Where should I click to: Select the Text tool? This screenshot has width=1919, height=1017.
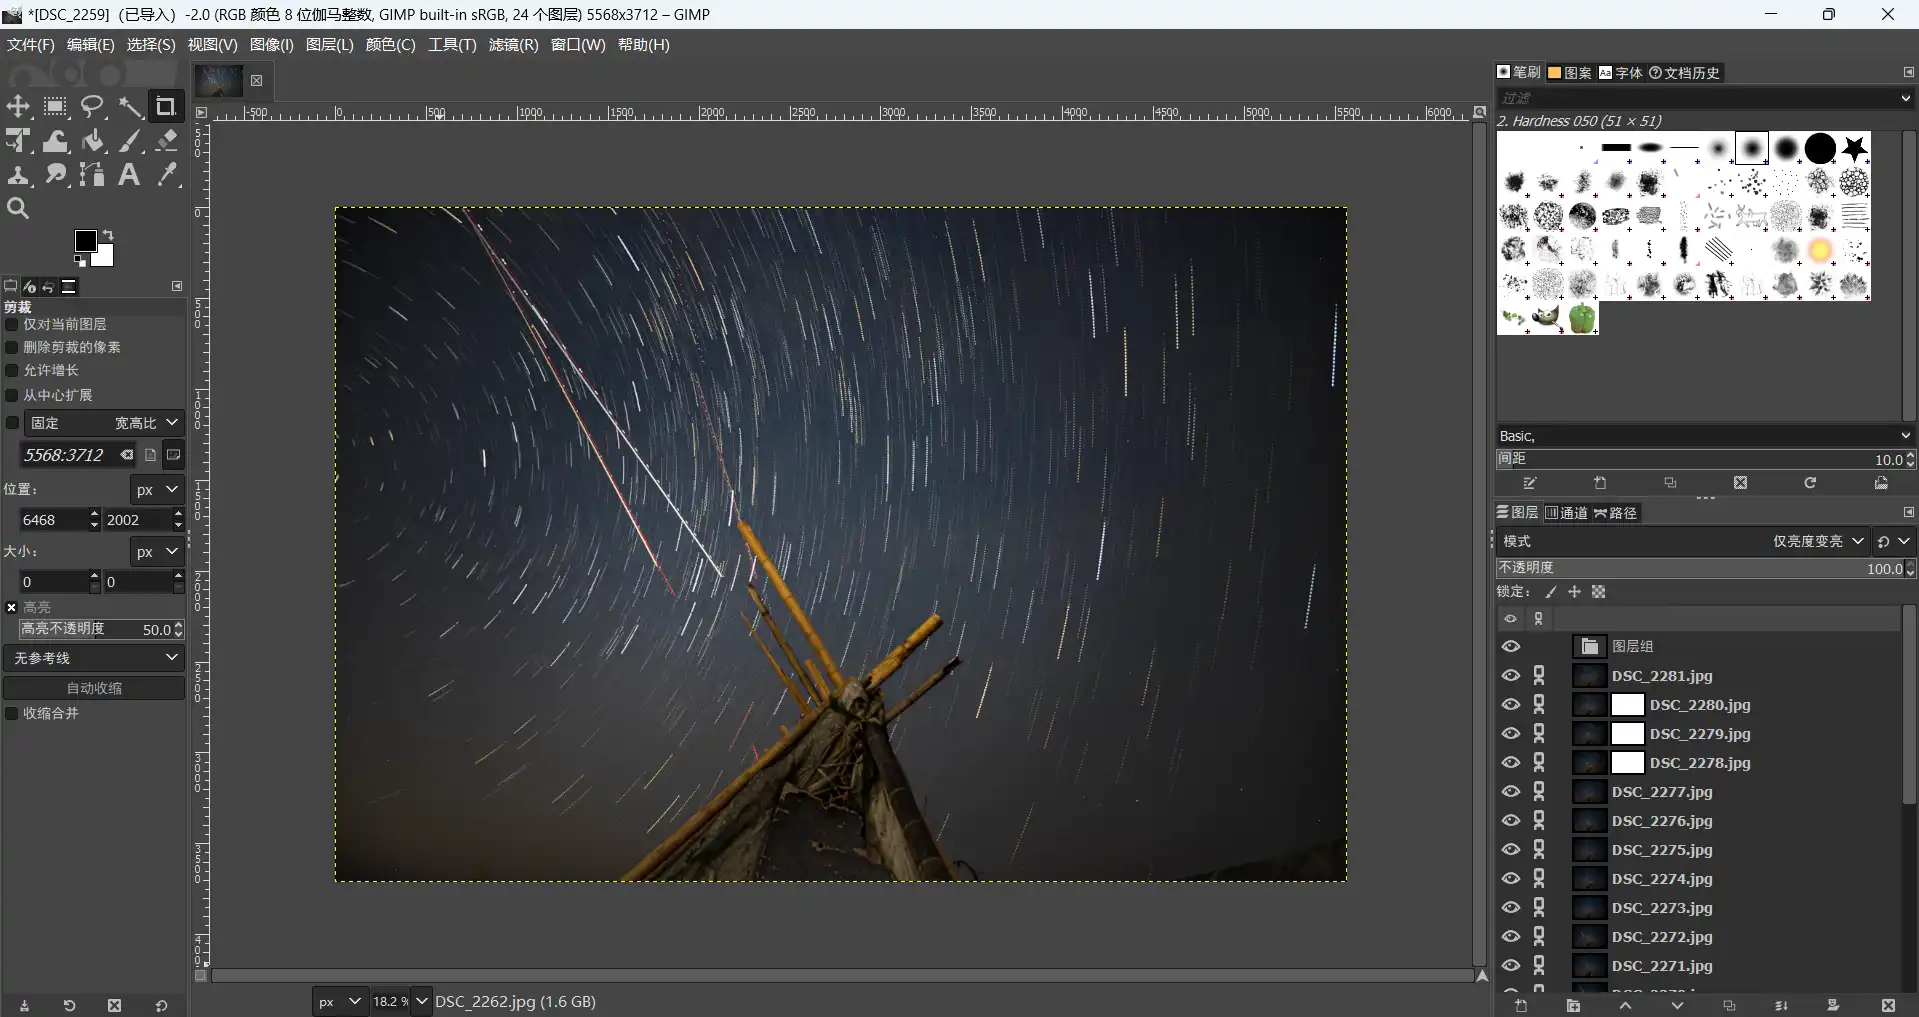point(129,175)
